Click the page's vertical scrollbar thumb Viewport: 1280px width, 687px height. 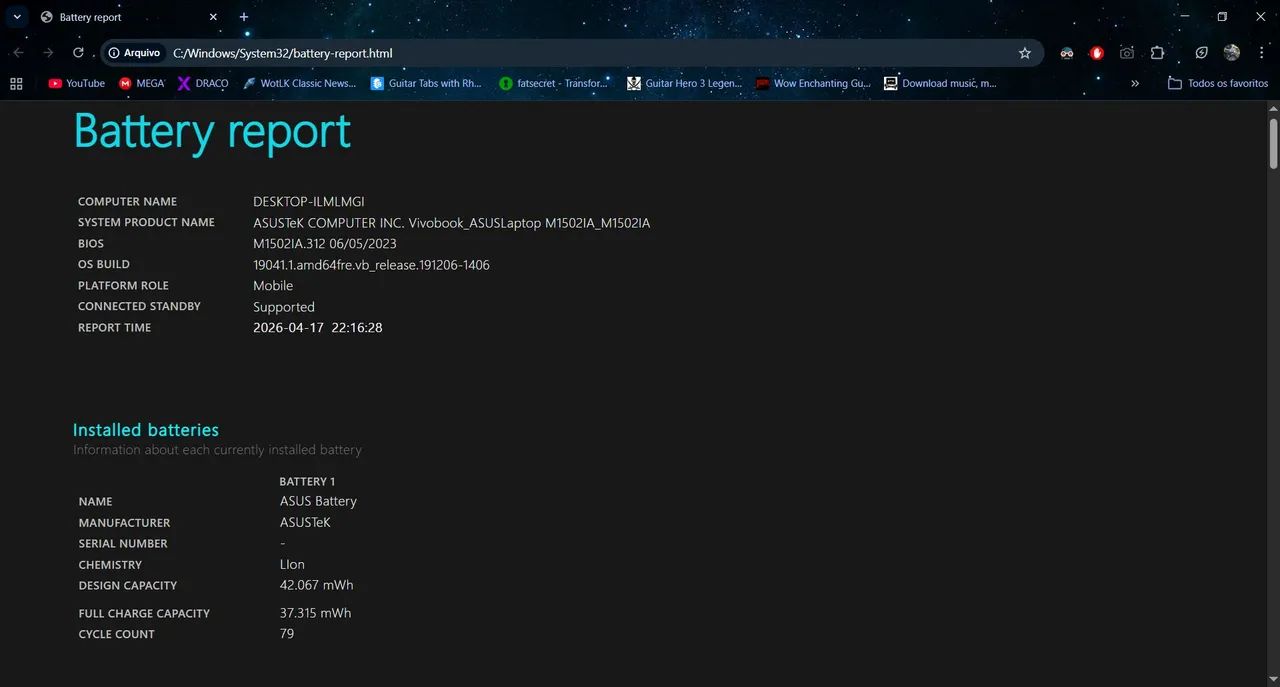[x=1273, y=143]
